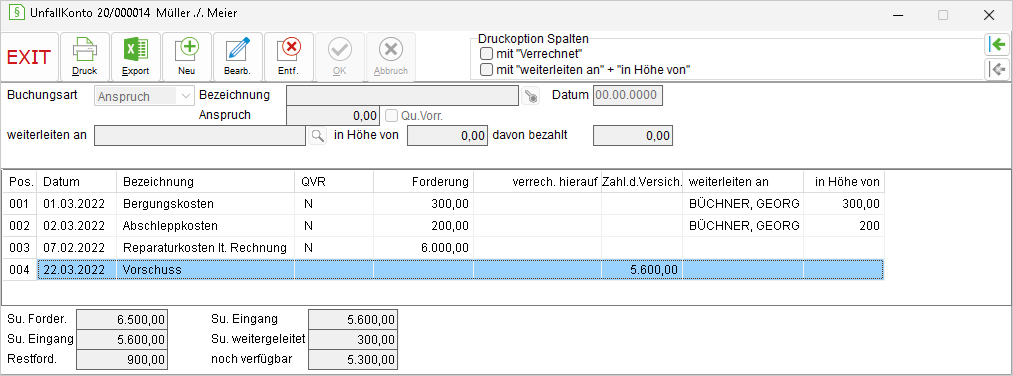The image size is (1013, 376).
Task: Create new entry with Neu button
Action: pyautogui.click(x=187, y=57)
